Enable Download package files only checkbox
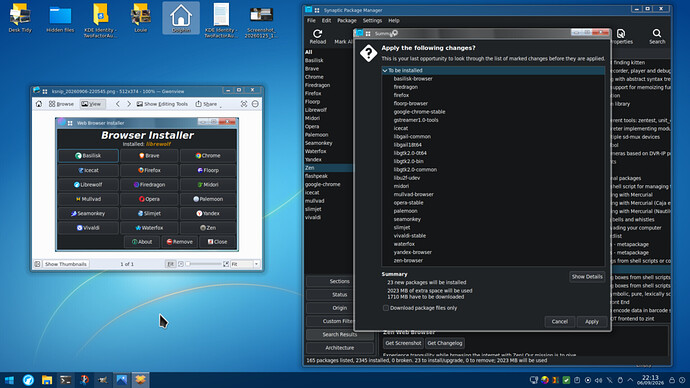 click(386, 308)
